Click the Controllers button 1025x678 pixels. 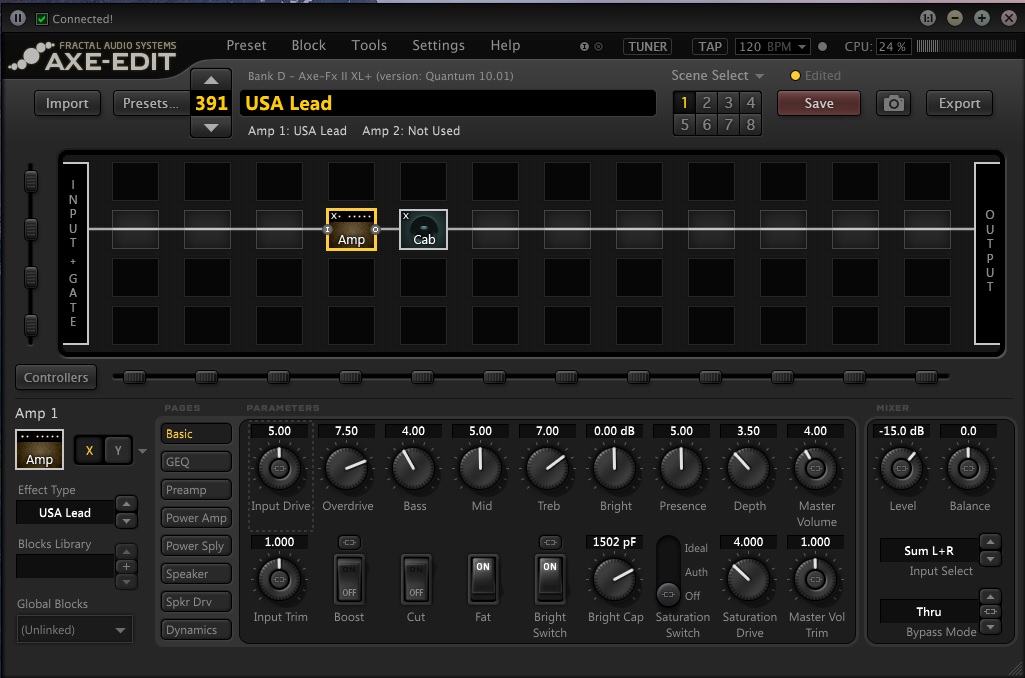coord(56,377)
